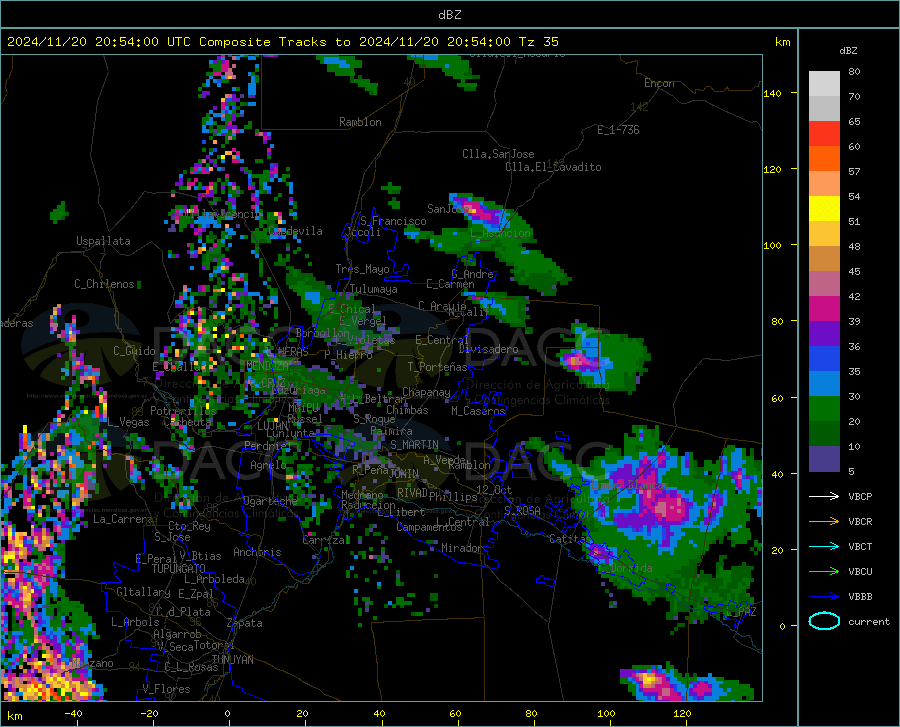Click the 'Clla.El_Cavadito' map label

point(553,167)
